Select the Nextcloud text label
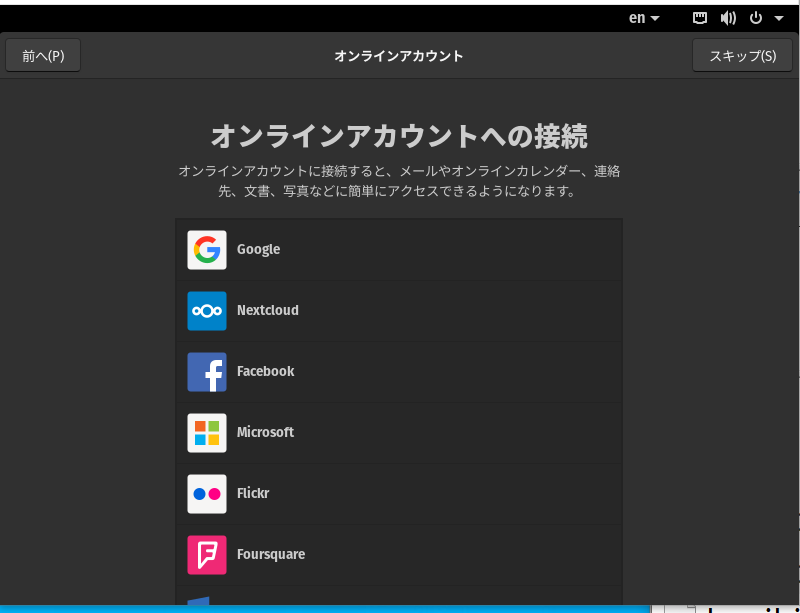This screenshot has width=800, height=613. tap(267, 310)
